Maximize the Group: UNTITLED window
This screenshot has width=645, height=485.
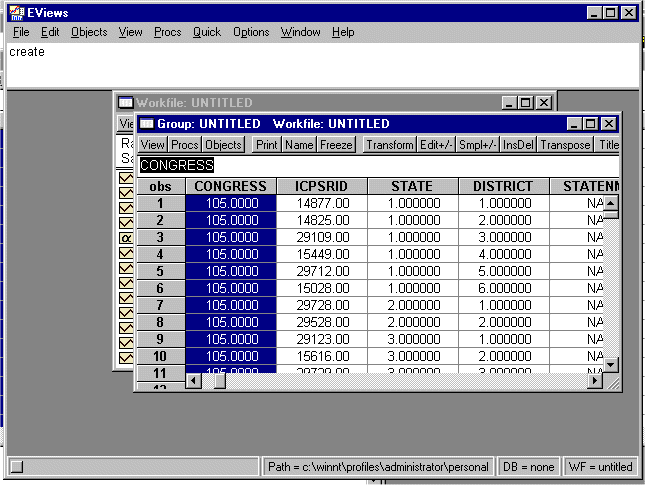590,124
